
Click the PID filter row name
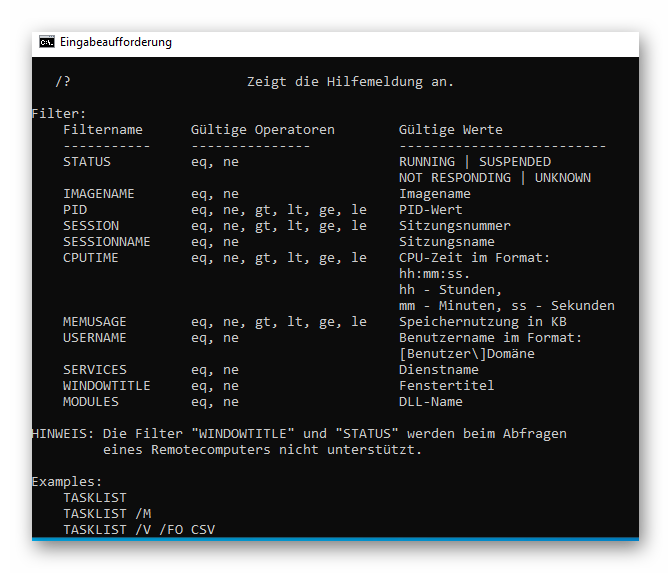tap(75, 210)
